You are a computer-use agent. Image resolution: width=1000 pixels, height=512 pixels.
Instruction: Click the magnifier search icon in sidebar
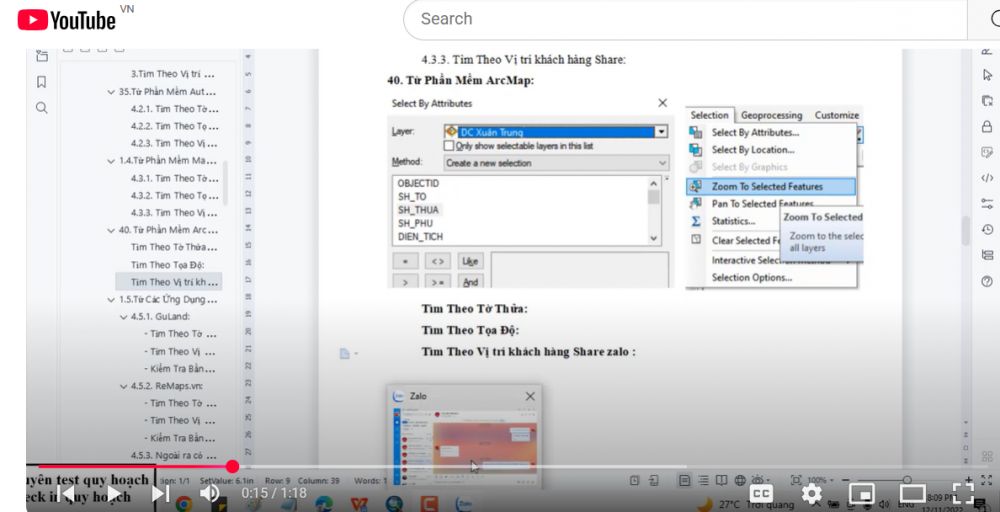coord(41,107)
